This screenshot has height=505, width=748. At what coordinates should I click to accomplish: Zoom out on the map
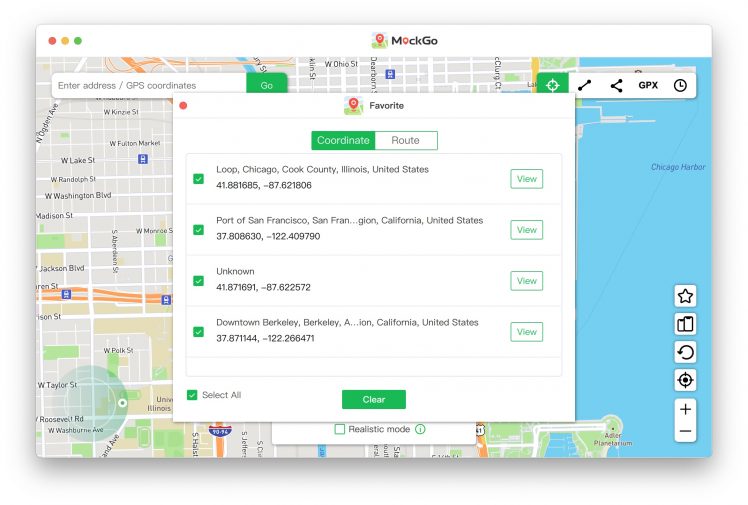coord(685,432)
